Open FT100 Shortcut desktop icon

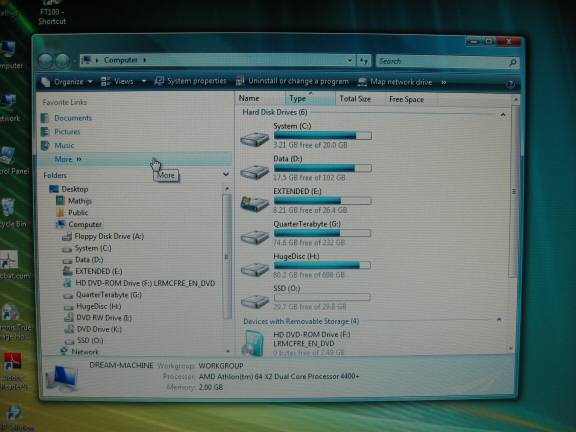[x=52, y=14]
